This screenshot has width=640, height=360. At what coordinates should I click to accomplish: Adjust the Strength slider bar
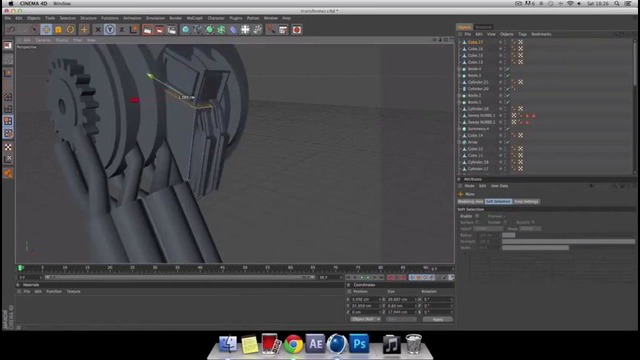point(569,241)
